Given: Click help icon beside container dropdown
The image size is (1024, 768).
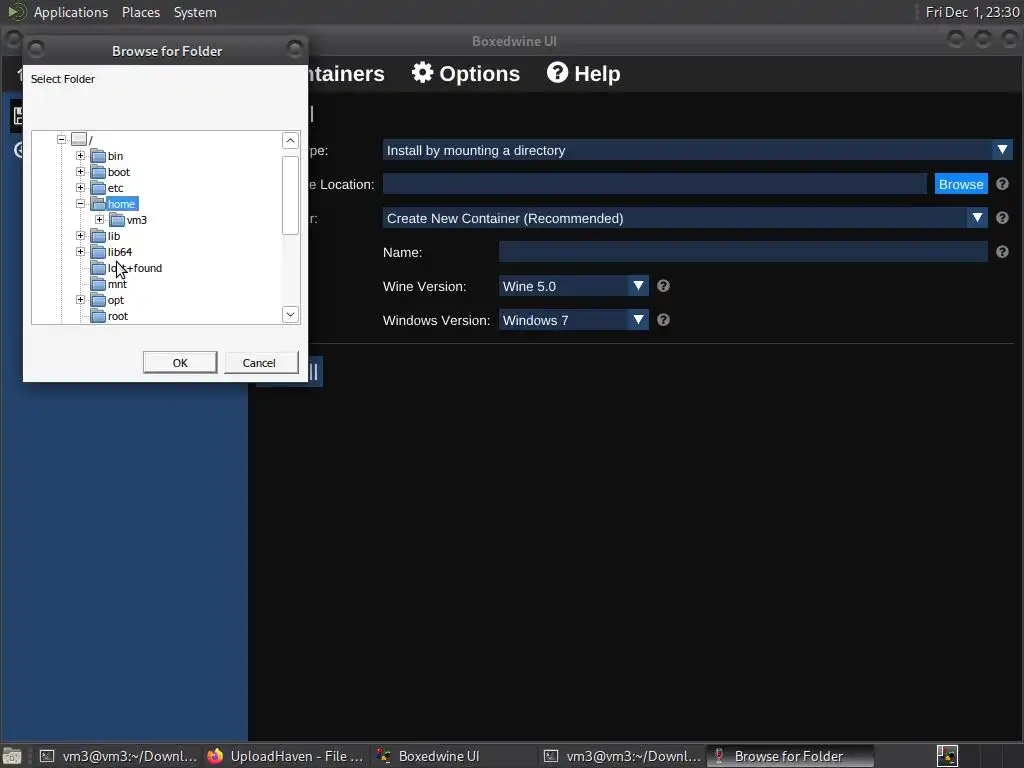Looking at the screenshot, I should tap(1002, 218).
